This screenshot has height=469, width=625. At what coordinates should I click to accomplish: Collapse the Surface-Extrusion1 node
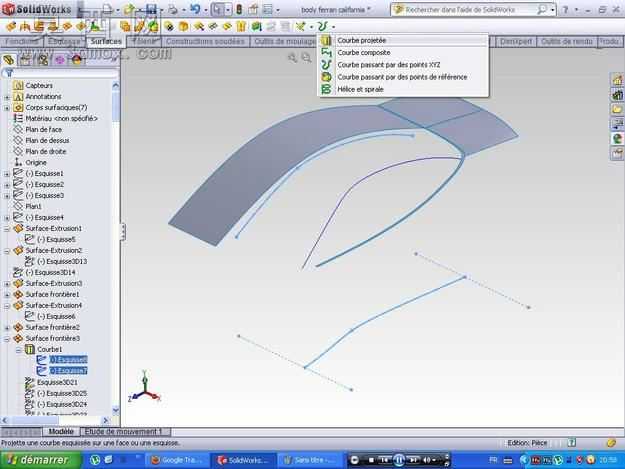coord(7,229)
